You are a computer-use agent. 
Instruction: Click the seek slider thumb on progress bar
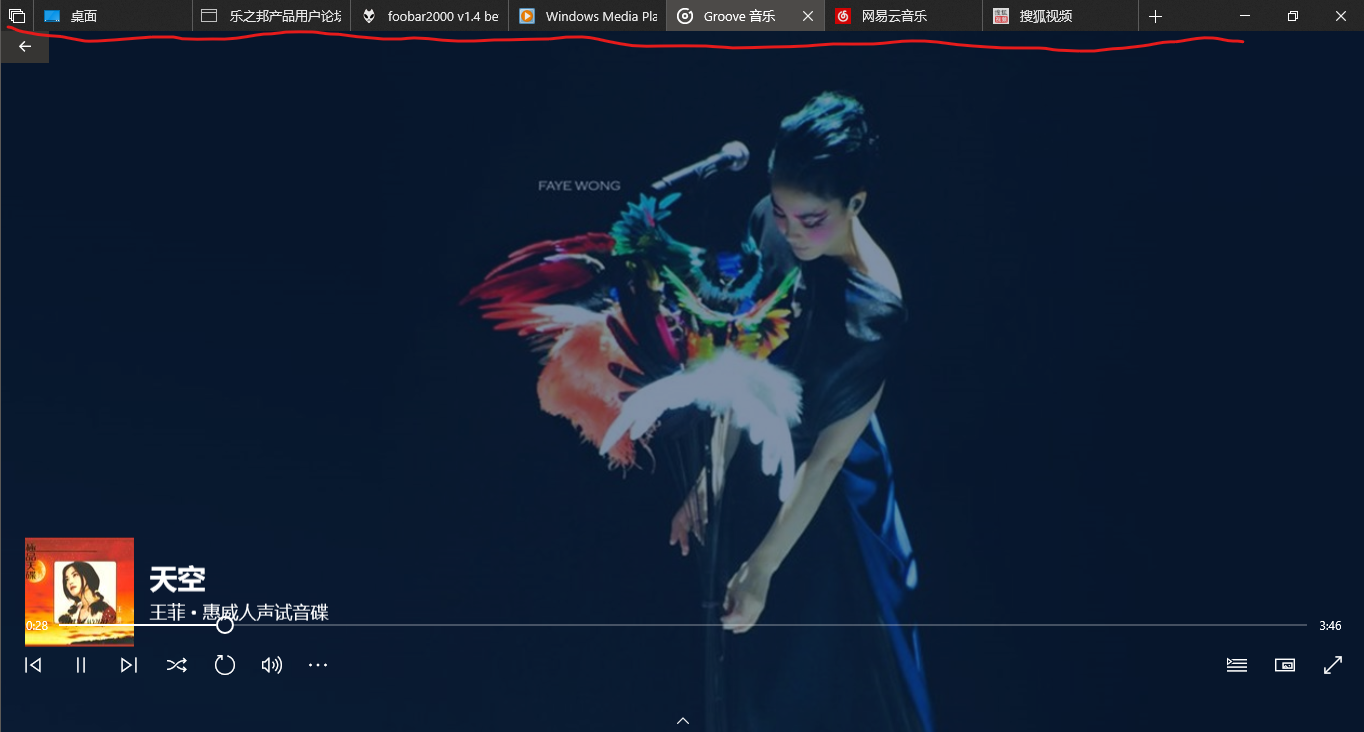point(225,625)
